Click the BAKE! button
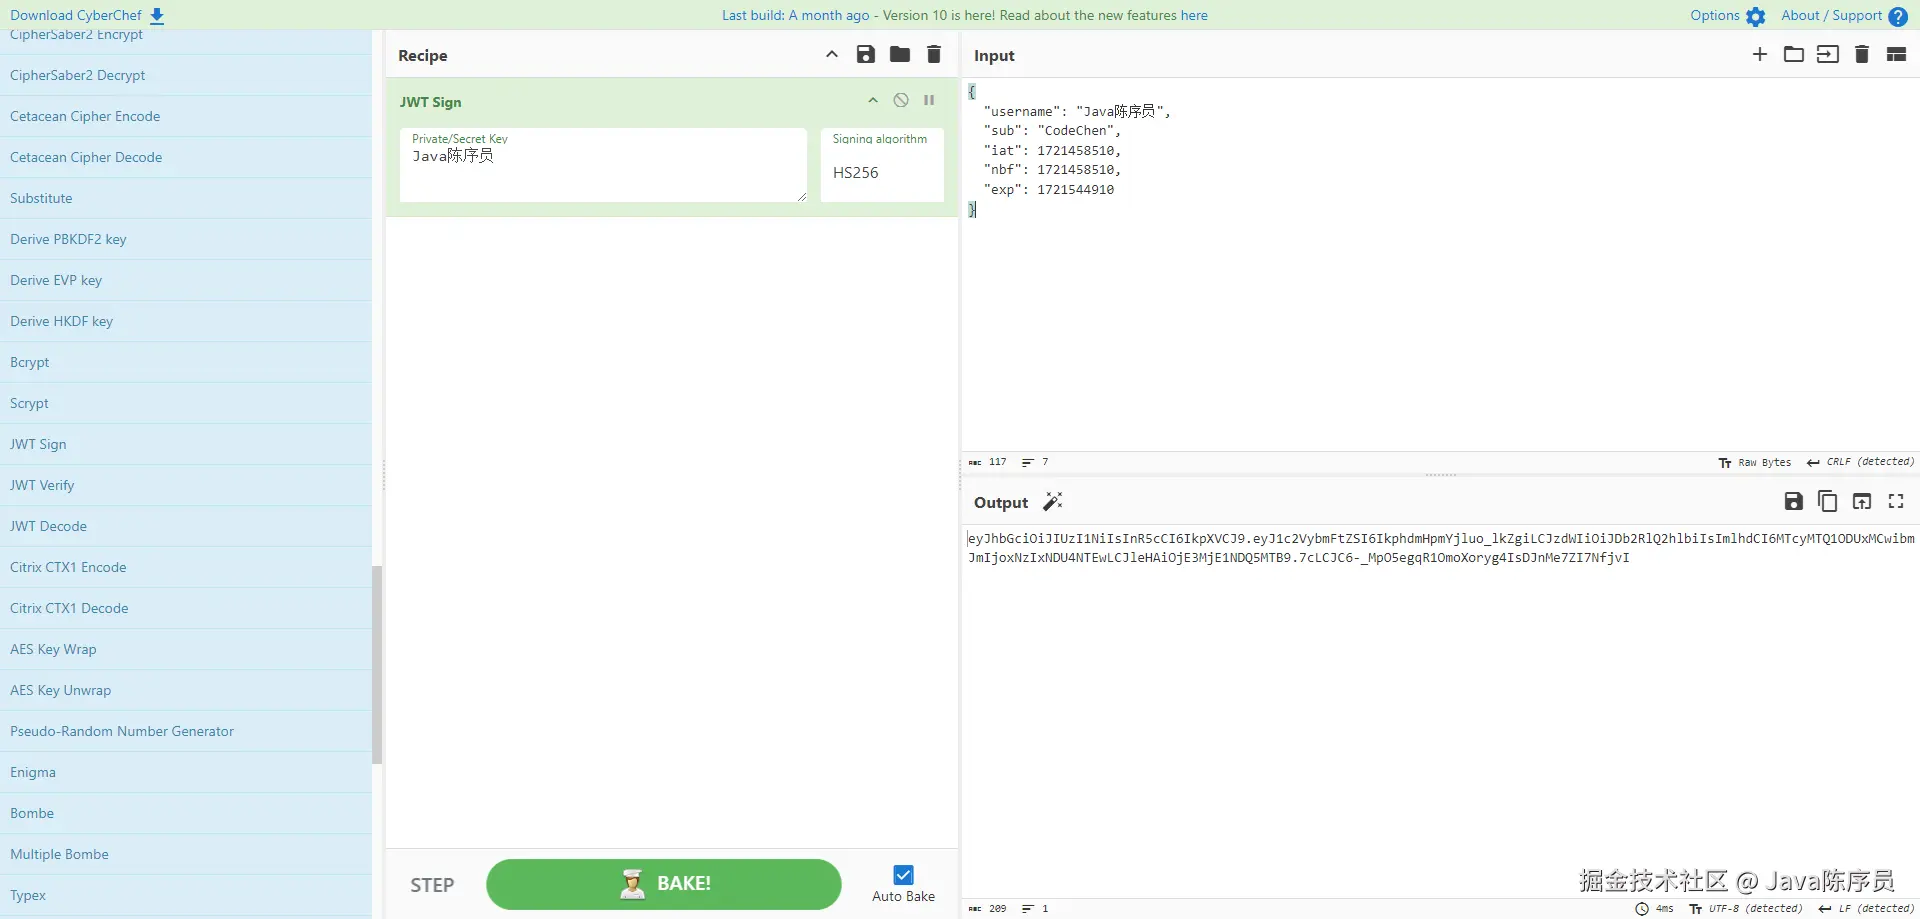Image resolution: width=1920 pixels, height=919 pixels. pyautogui.click(x=664, y=884)
